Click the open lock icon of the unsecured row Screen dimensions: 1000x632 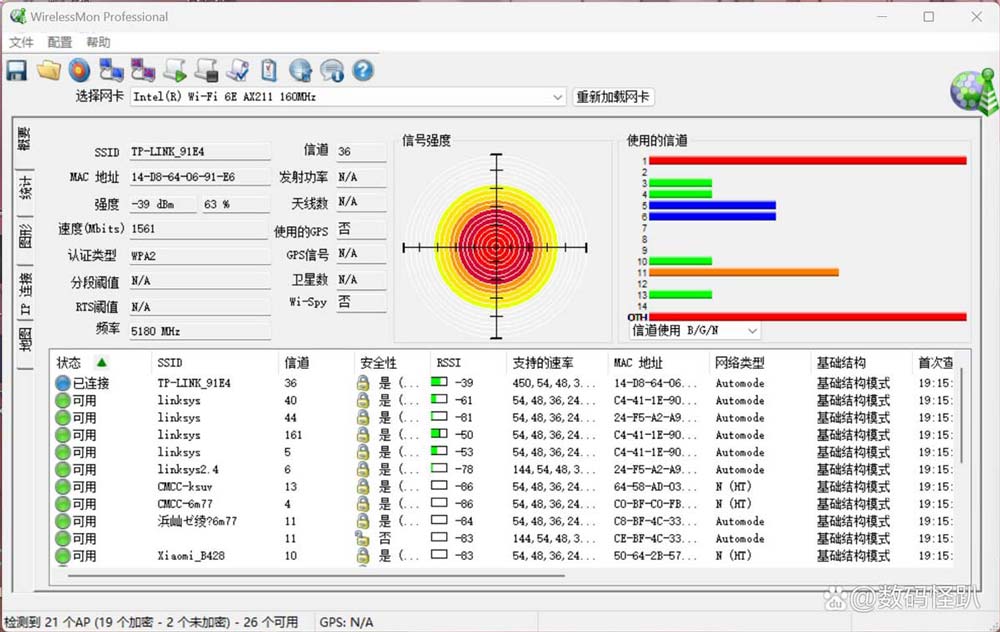(363, 538)
